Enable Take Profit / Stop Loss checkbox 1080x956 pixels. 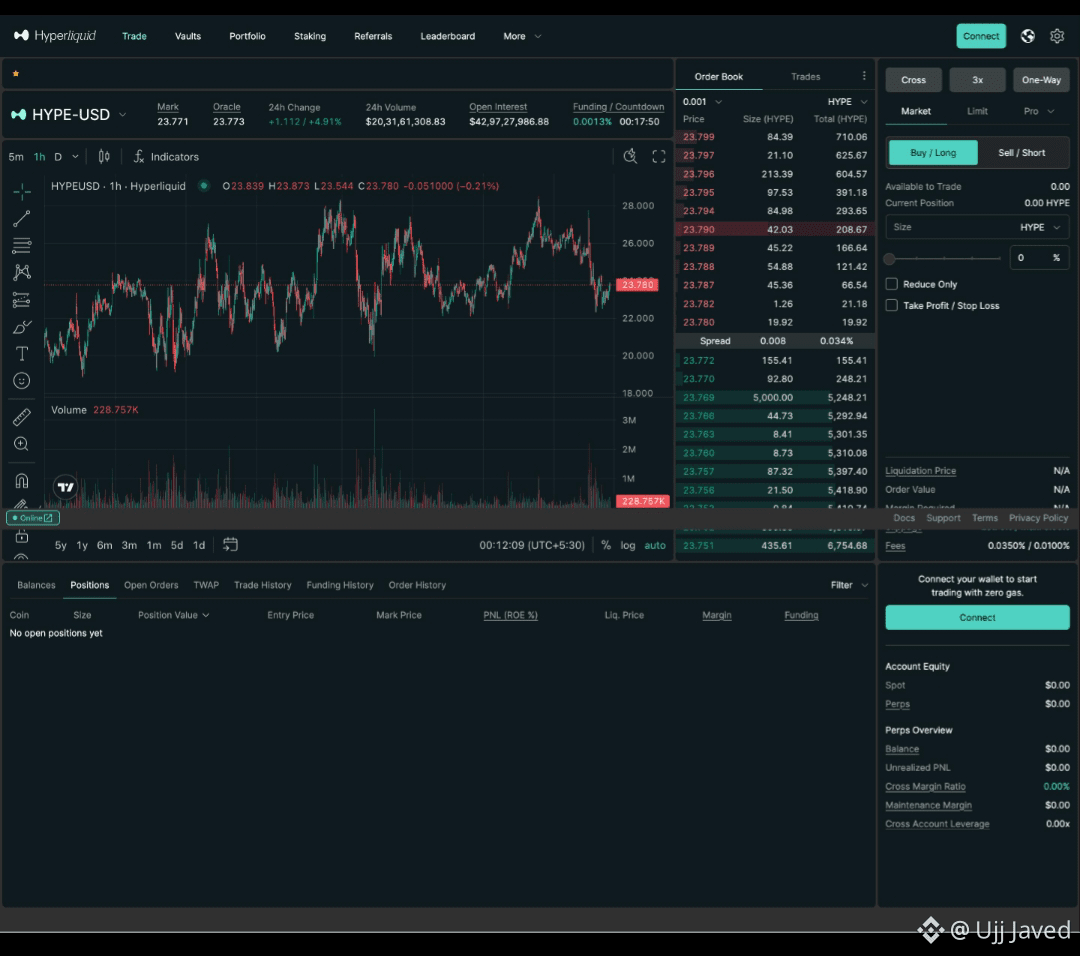tap(891, 305)
